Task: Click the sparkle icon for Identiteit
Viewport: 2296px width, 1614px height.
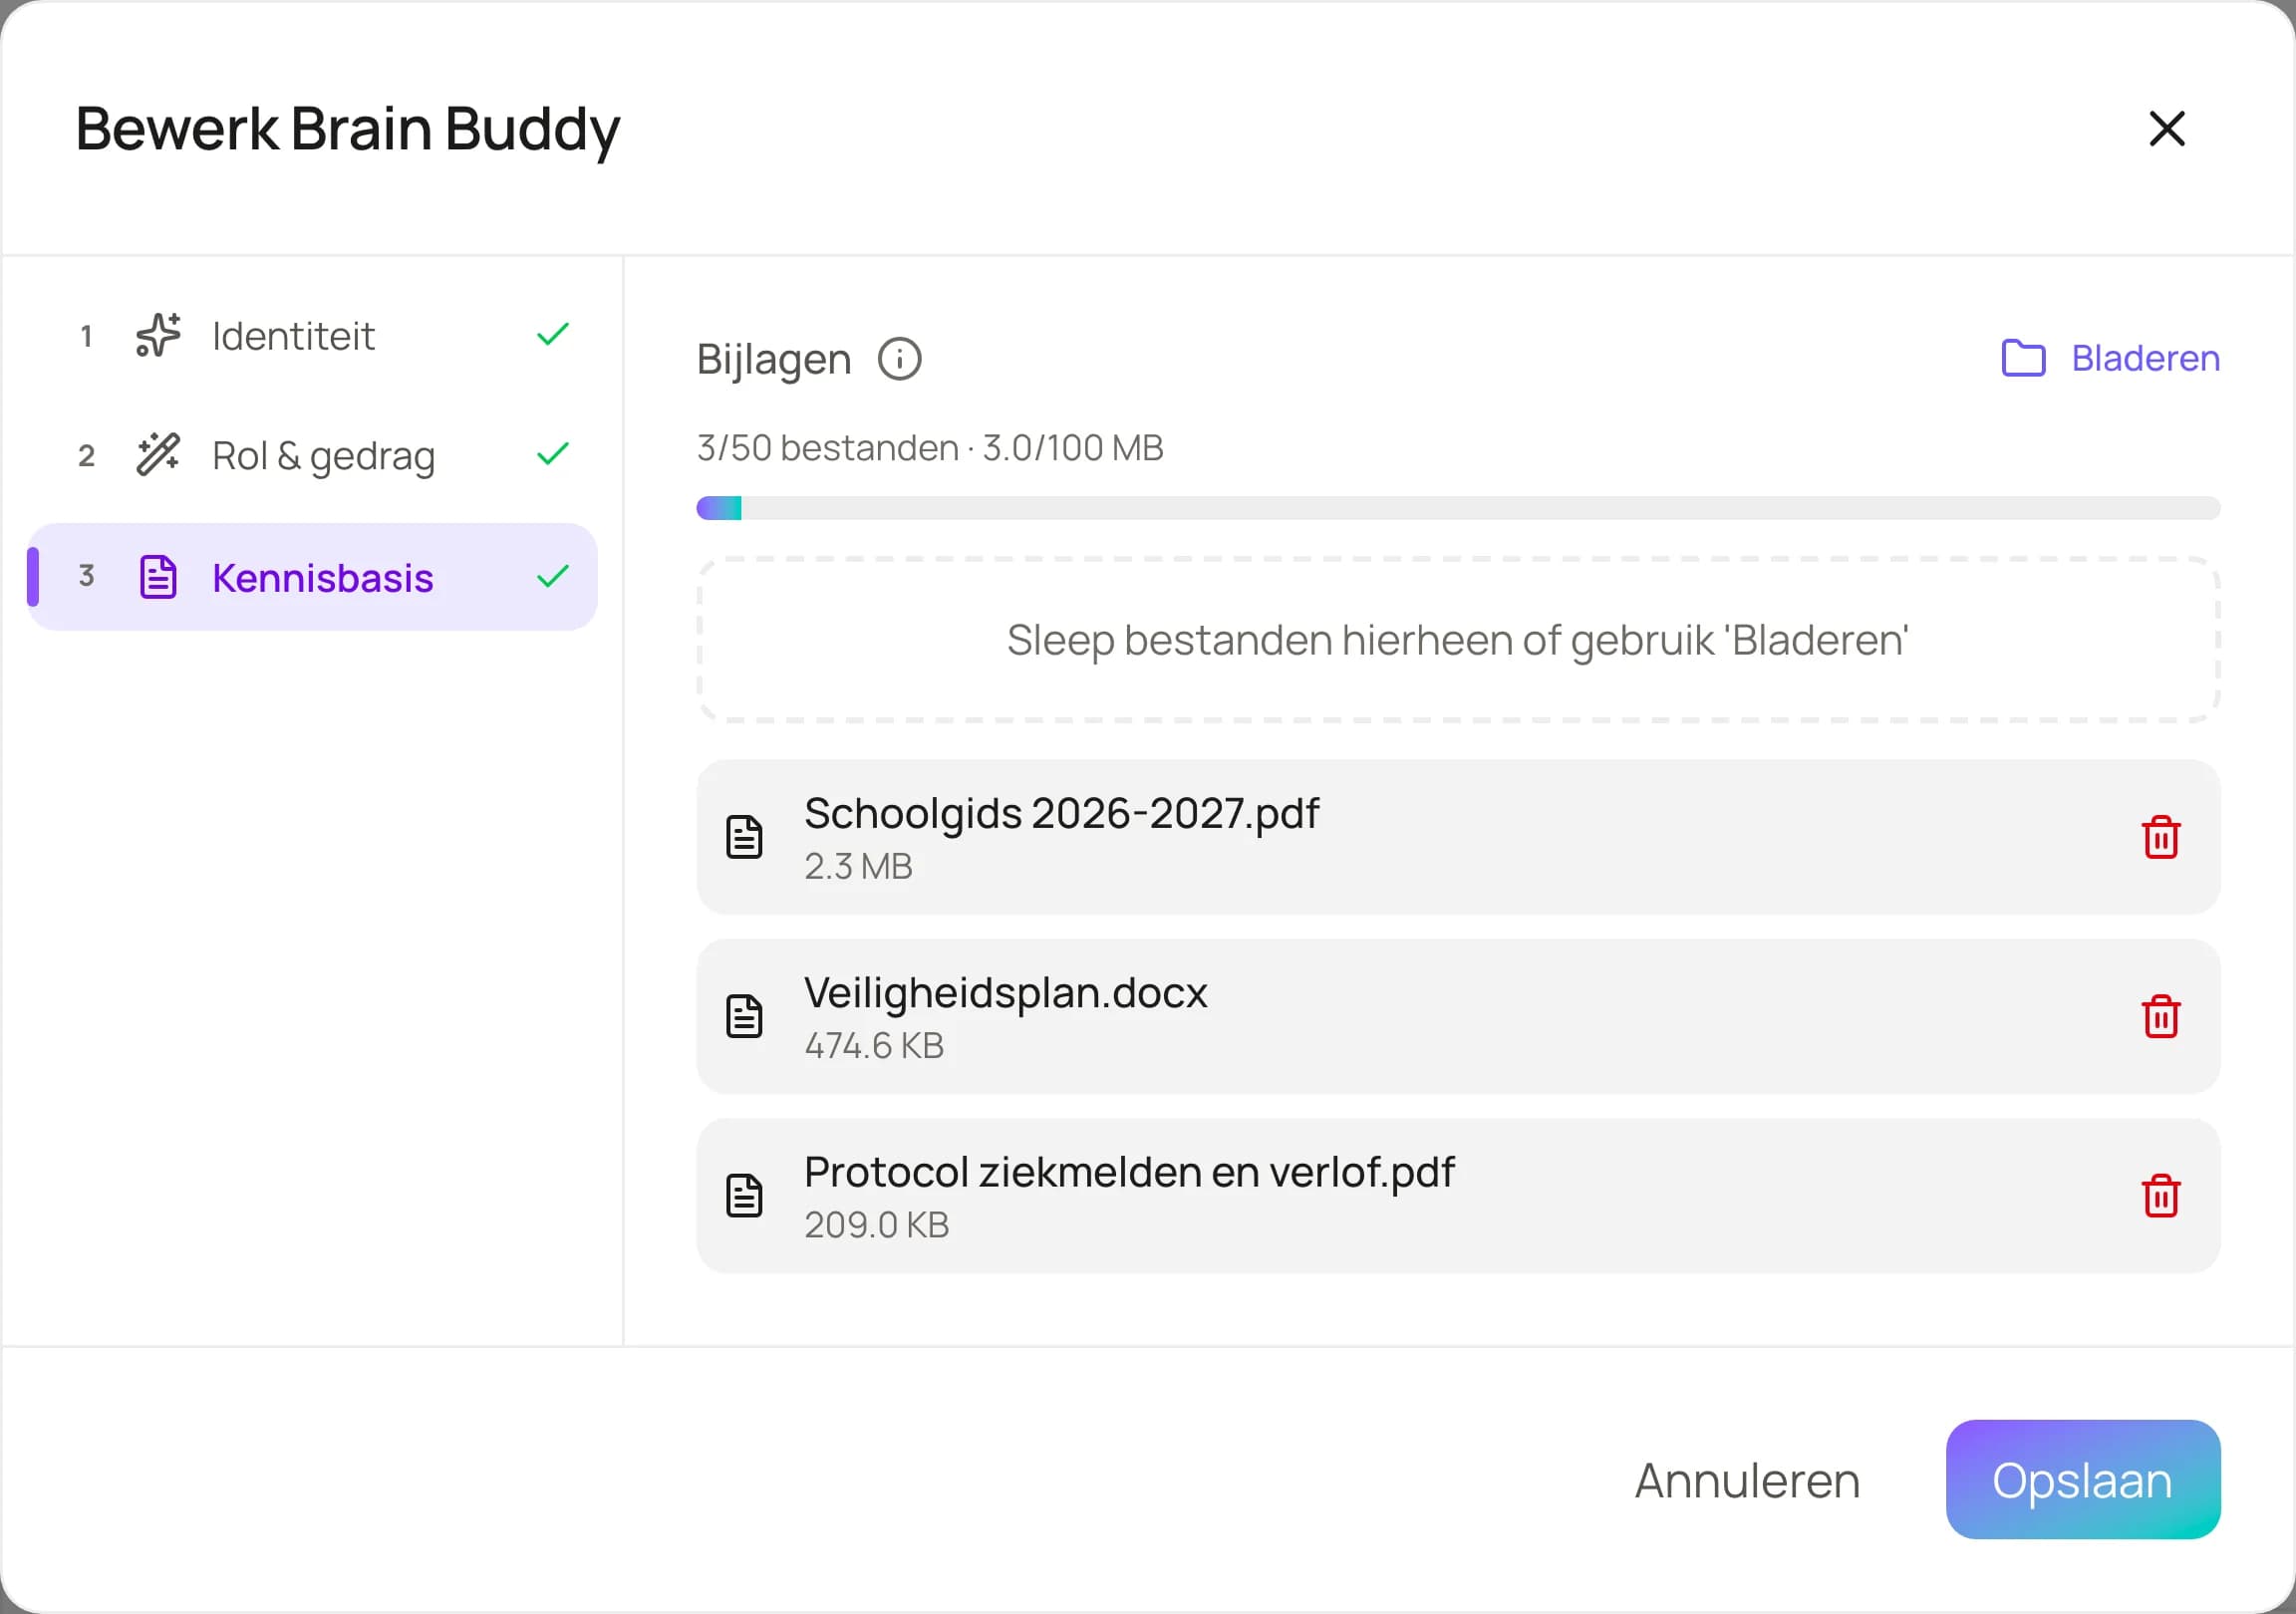Action: pos(158,335)
